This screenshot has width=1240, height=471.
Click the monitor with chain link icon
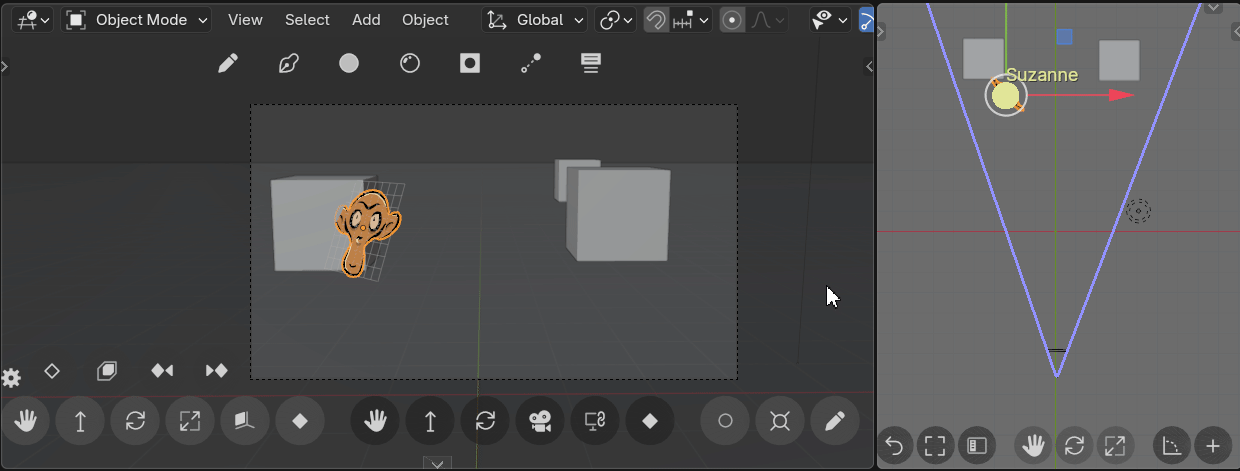pyautogui.click(x=595, y=422)
